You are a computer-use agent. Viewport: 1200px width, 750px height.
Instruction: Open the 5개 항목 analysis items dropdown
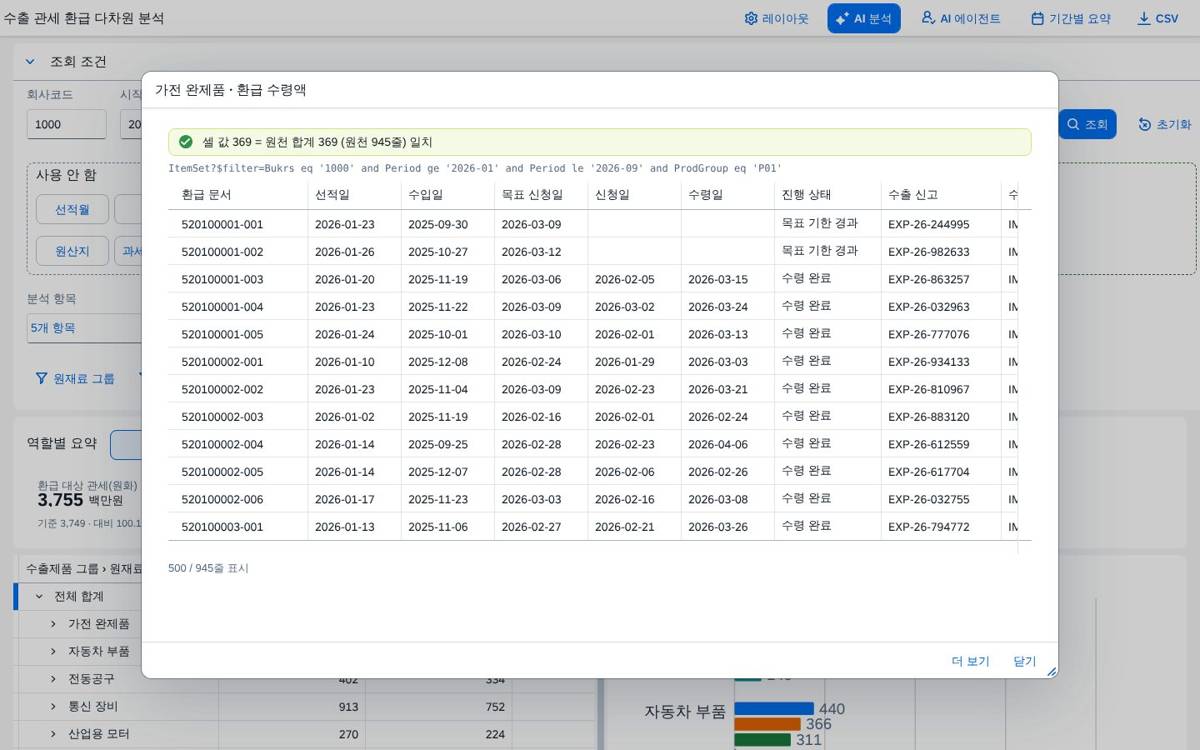point(84,328)
